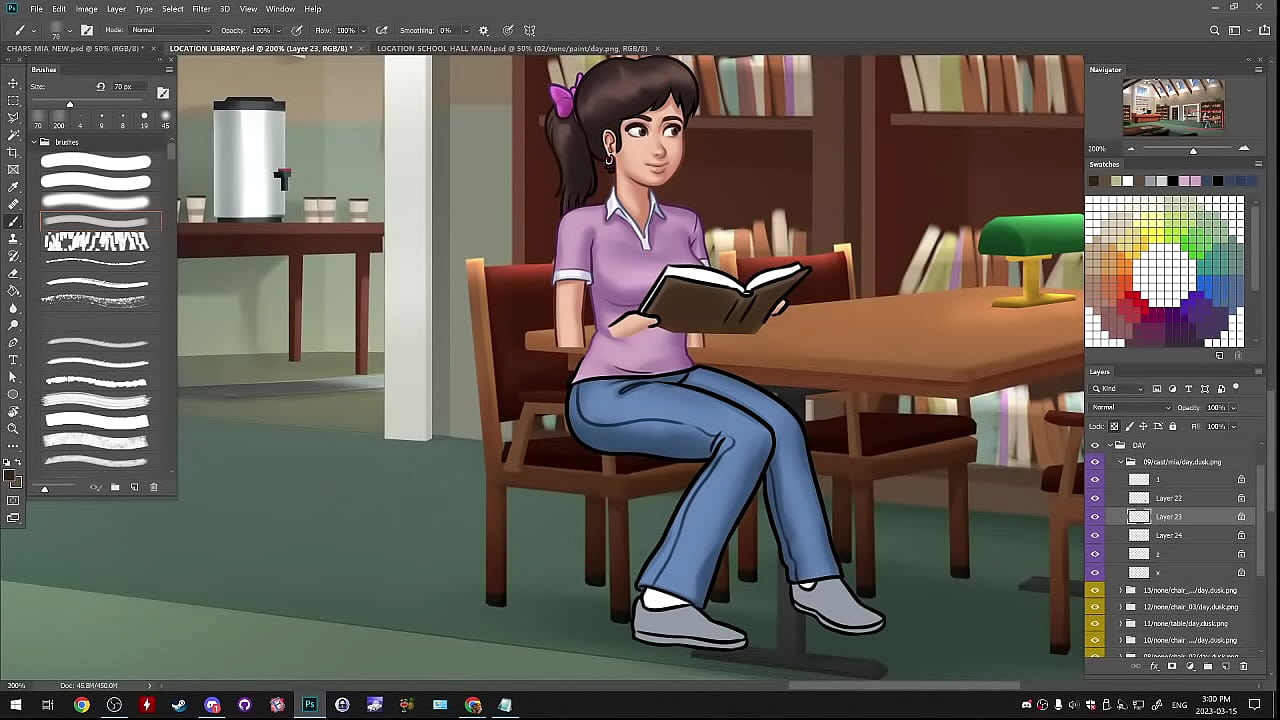Open the layer blend mode Normal dropdown
Screen dimensions: 1280x720
pyautogui.click(x=1130, y=407)
